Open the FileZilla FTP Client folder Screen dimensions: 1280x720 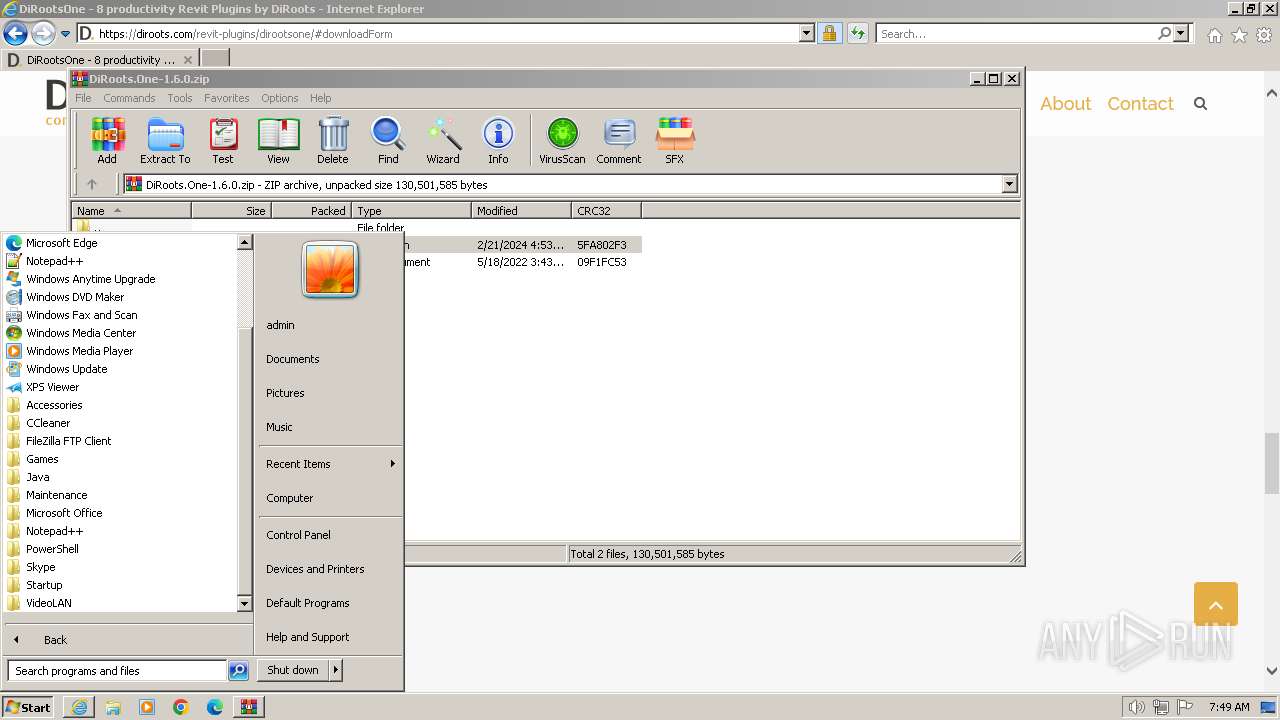coord(69,441)
